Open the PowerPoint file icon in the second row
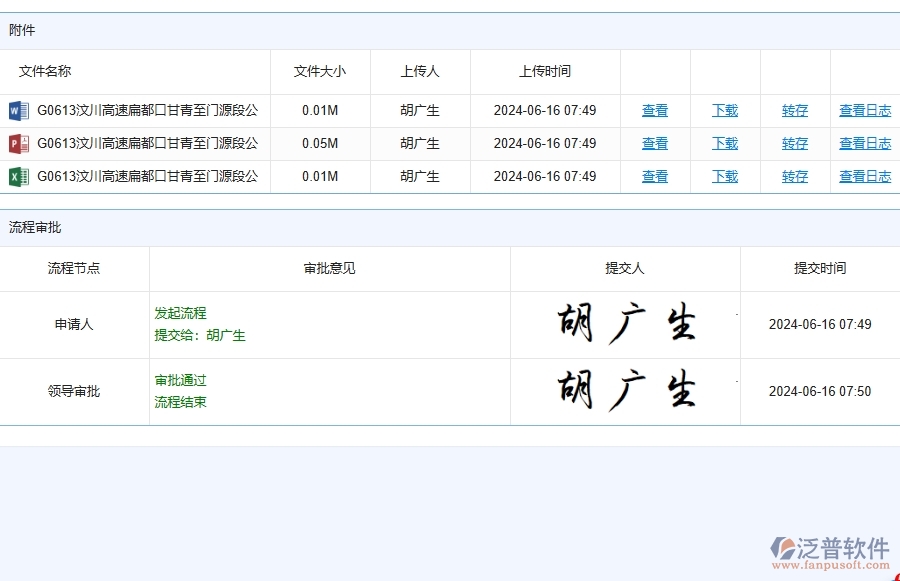The image size is (900, 581). [21, 143]
